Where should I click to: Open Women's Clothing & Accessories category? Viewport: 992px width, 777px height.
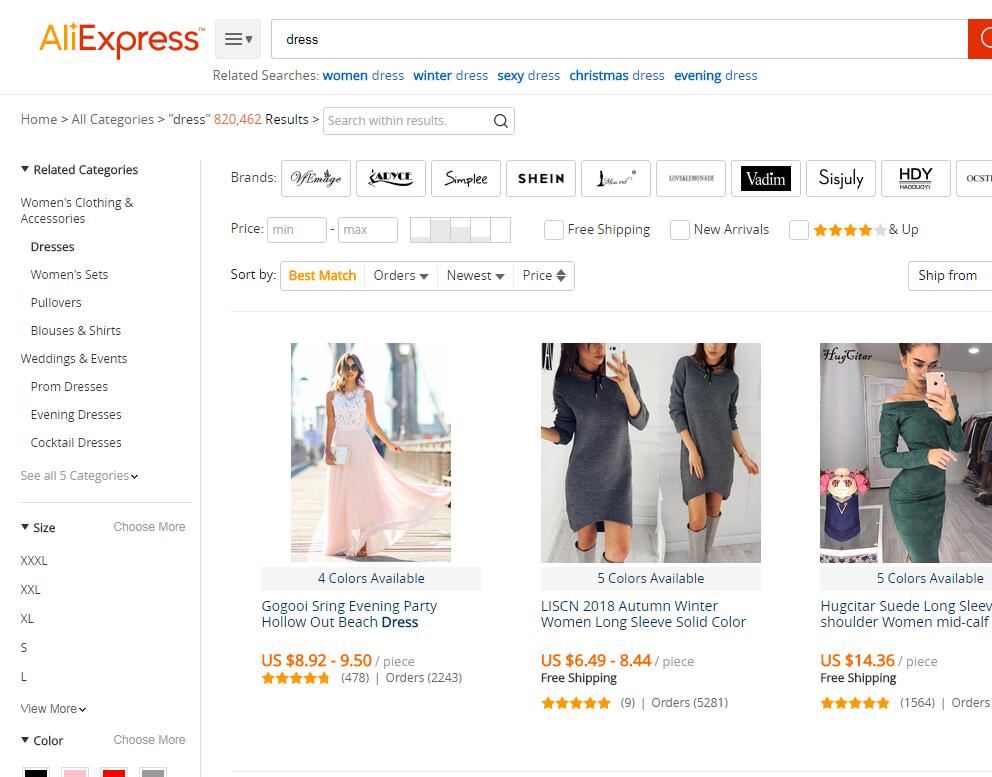77,211
